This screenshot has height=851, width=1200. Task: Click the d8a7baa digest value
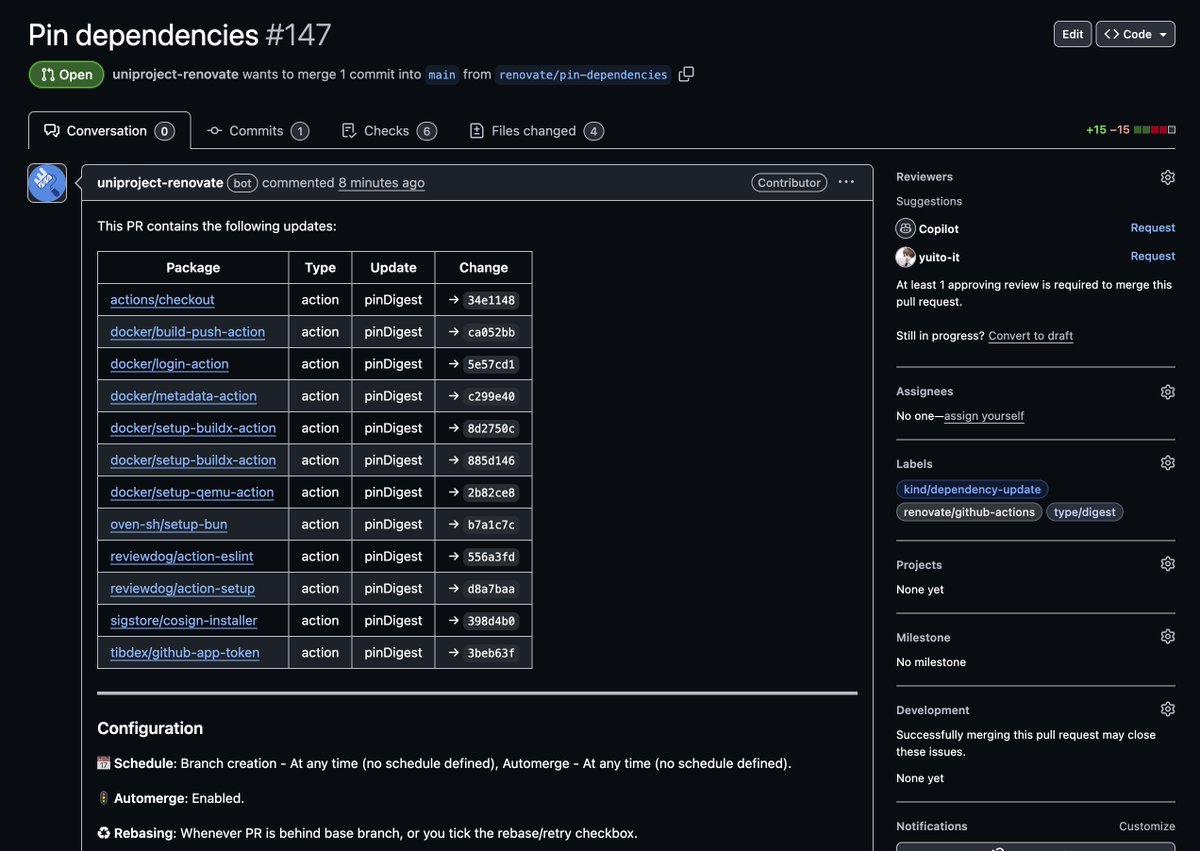[491, 588]
